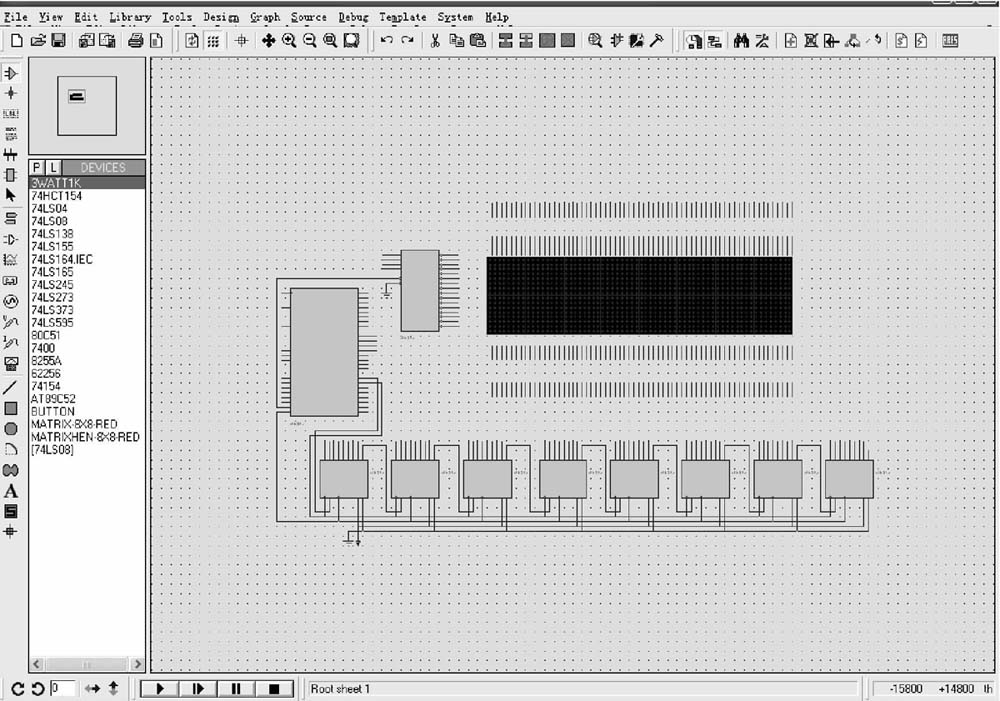Click the rotate clockwise icon
The height and width of the screenshot is (701, 1000).
tap(17, 689)
